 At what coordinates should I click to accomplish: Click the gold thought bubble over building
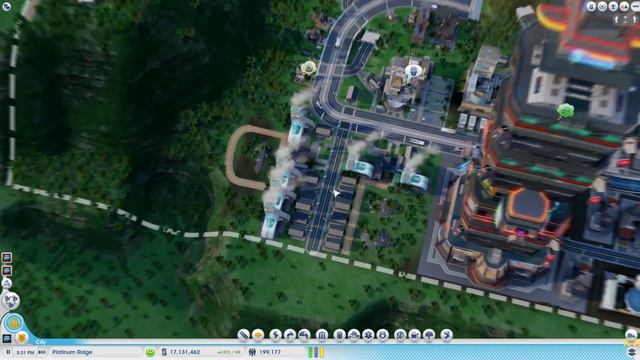tap(309, 67)
